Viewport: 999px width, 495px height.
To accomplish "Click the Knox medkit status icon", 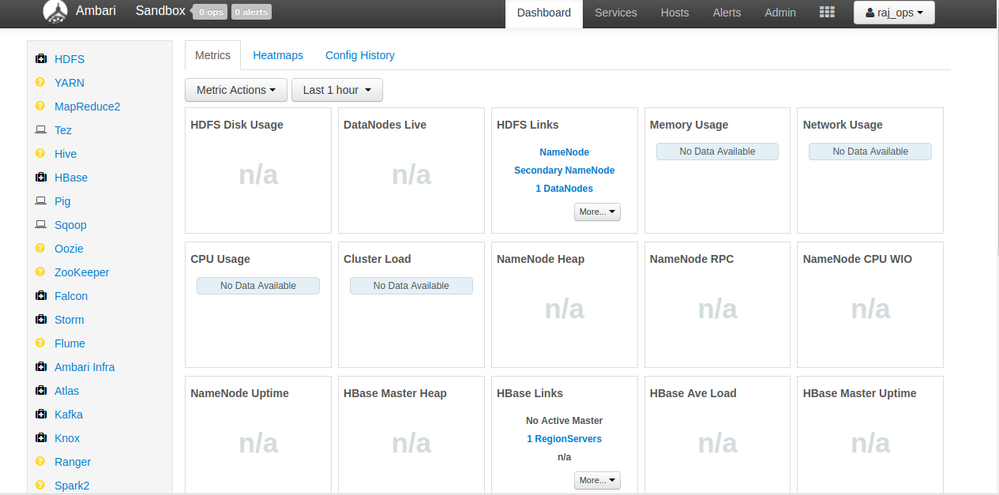I will [41, 438].
